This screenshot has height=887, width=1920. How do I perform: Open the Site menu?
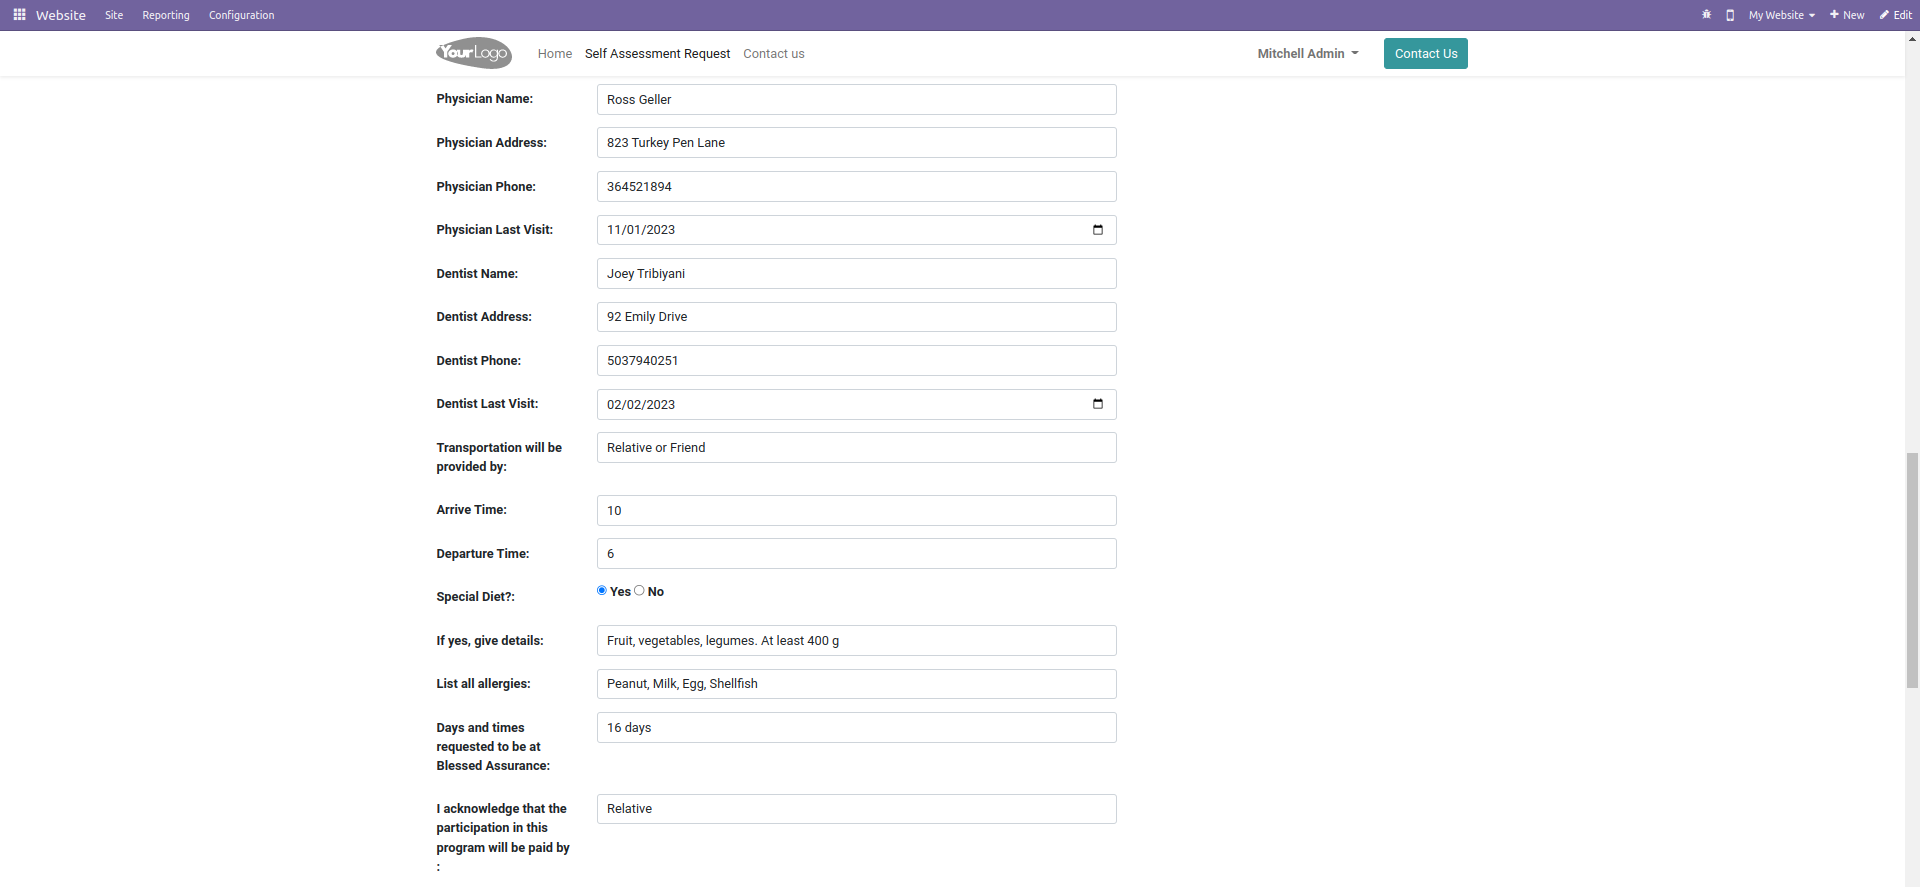(114, 15)
